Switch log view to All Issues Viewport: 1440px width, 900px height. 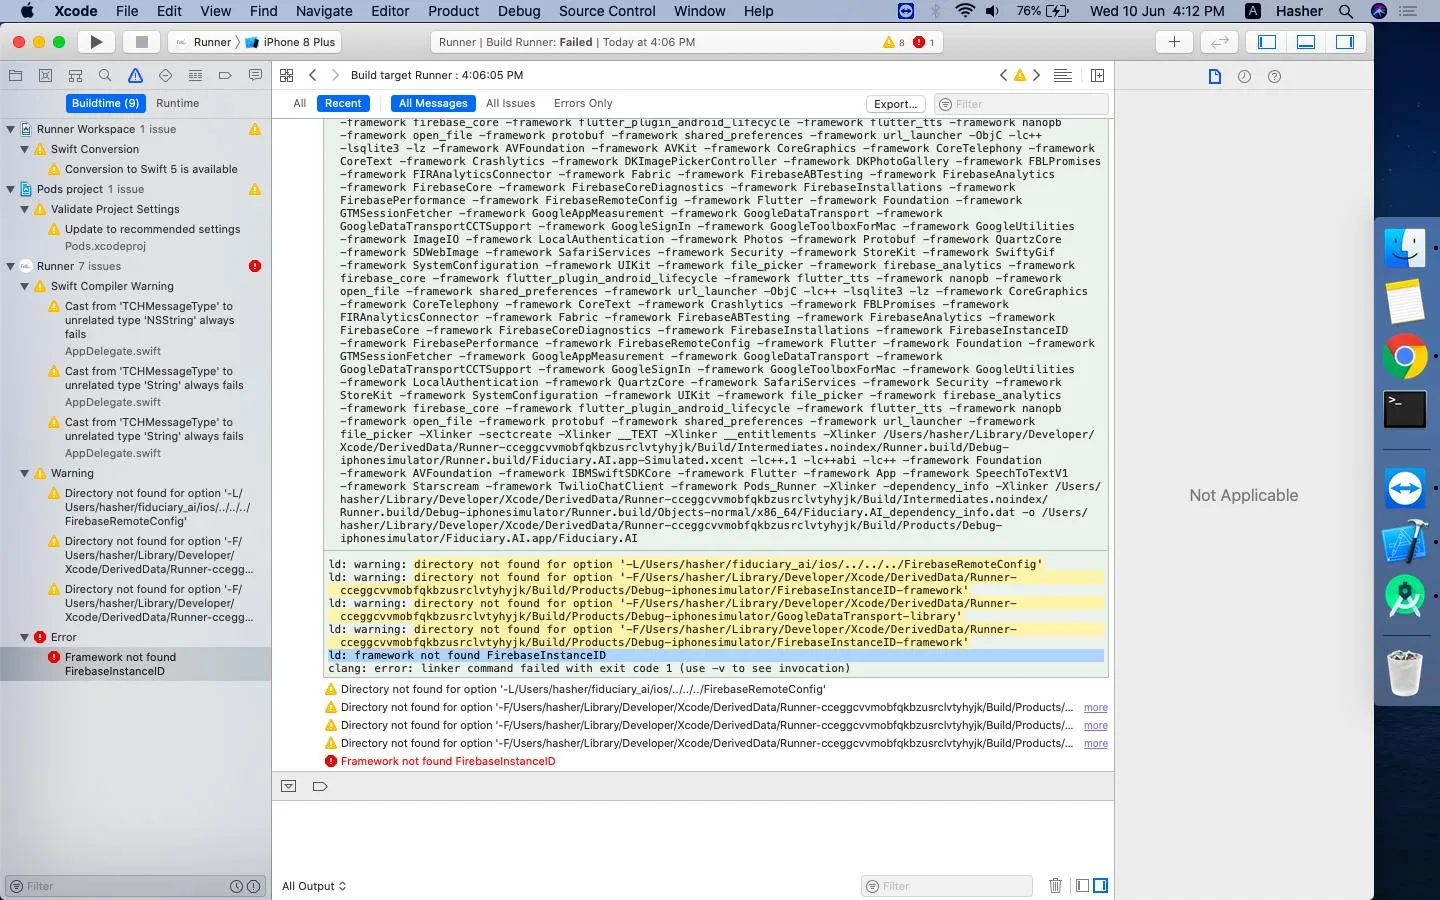(x=510, y=103)
